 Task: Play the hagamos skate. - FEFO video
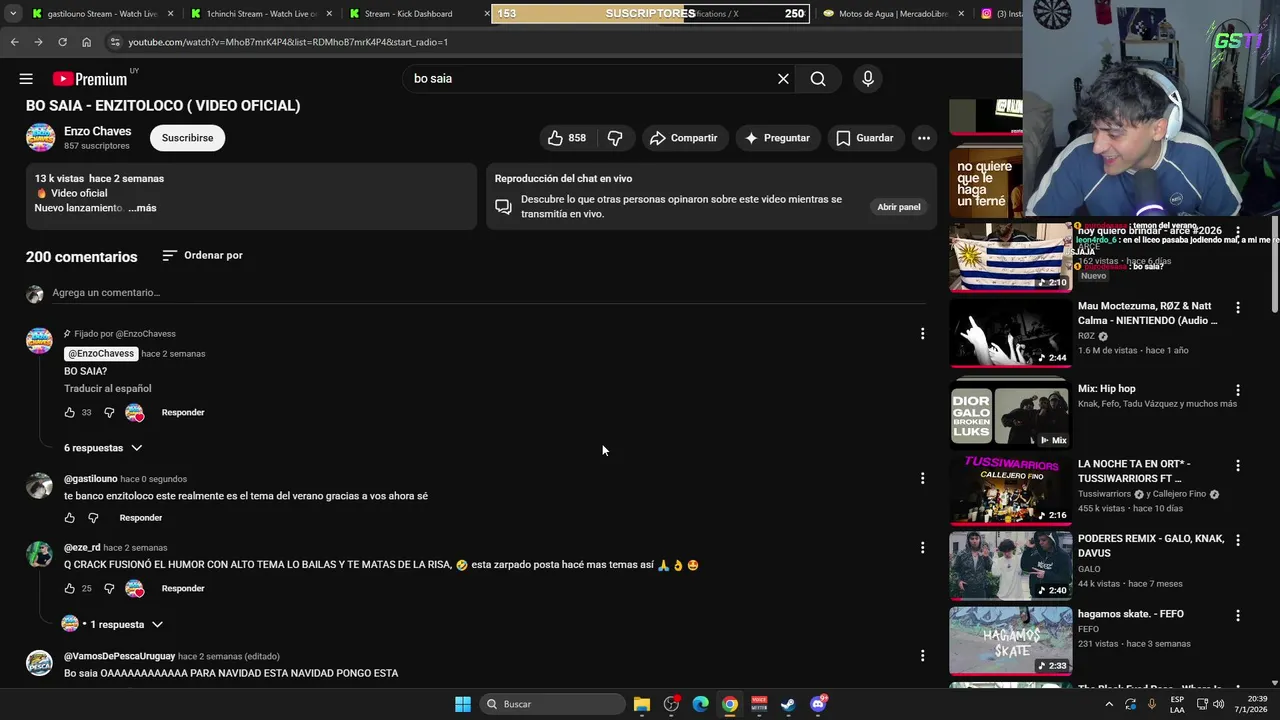[x=1010, y=640]
